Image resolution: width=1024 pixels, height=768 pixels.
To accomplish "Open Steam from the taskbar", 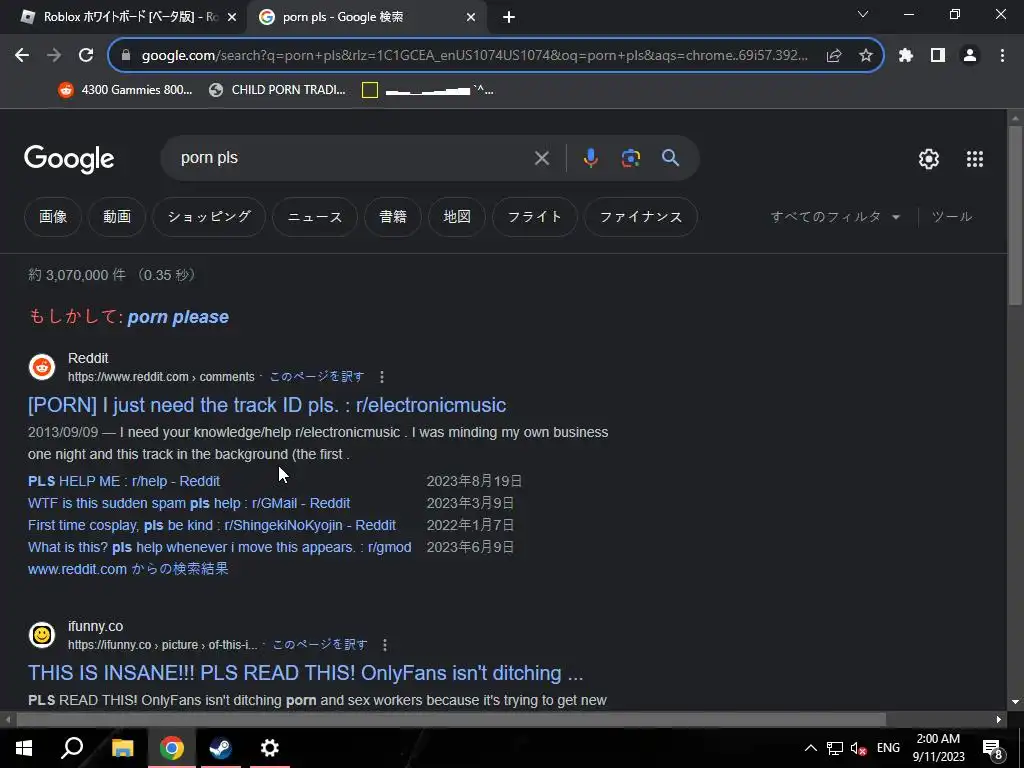I will click(221, 748).
